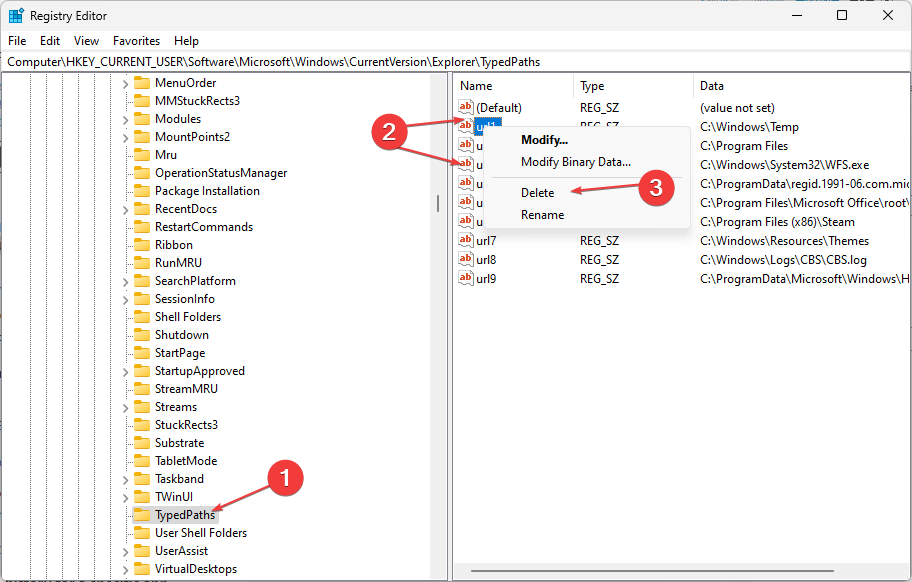Click the (Default) value's string icon

pos(465,107)
